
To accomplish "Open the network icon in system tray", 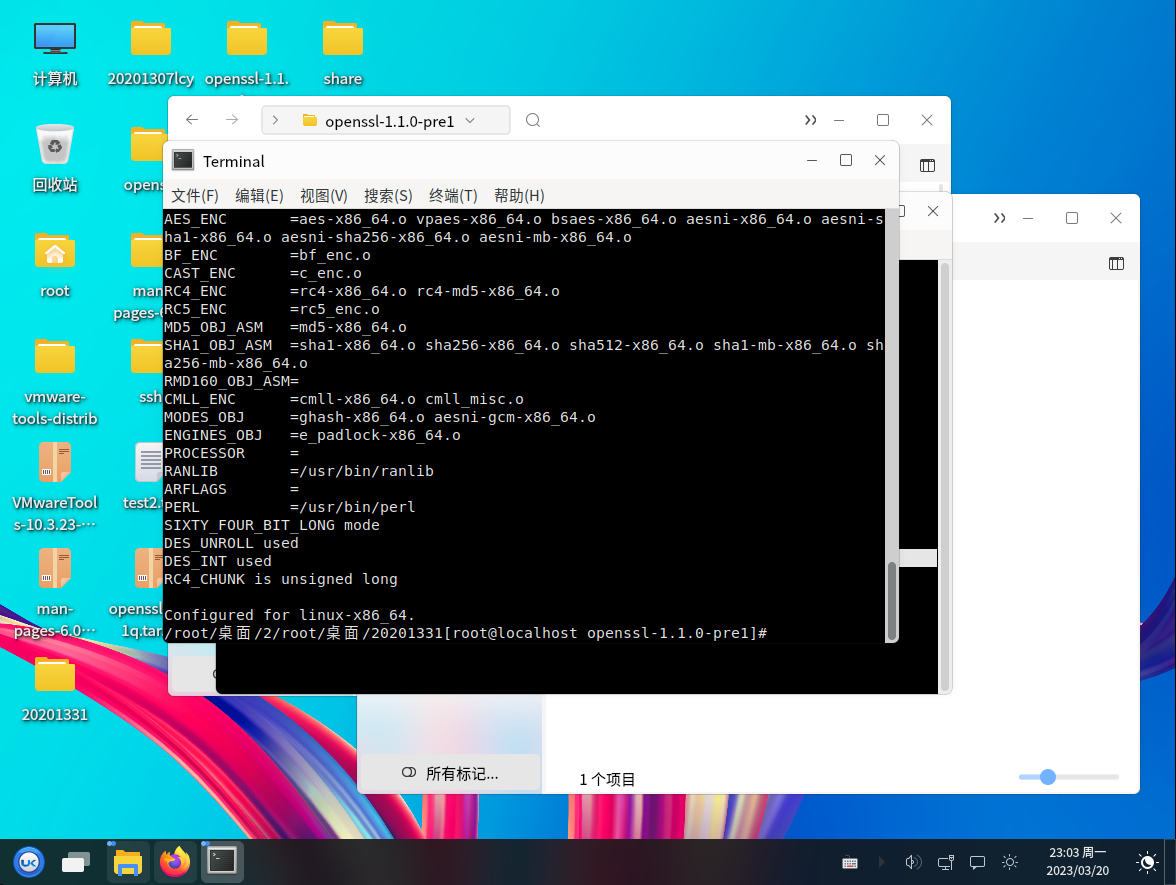I will (x=945, y=862).
